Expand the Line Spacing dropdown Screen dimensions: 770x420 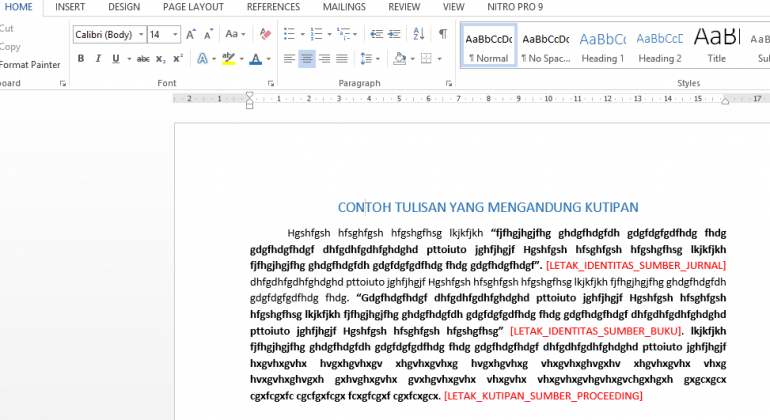coord(378,59)
